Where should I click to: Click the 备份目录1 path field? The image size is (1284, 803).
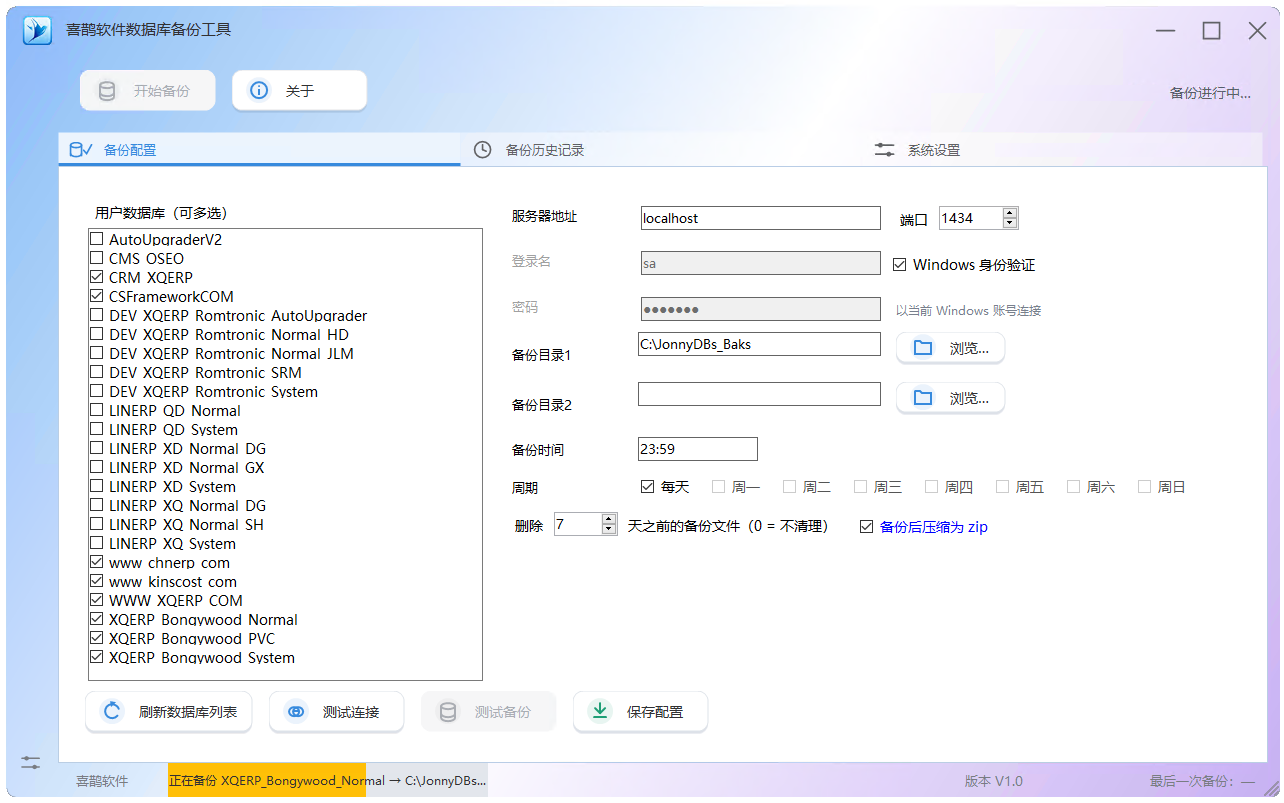(x=759, y=344)
